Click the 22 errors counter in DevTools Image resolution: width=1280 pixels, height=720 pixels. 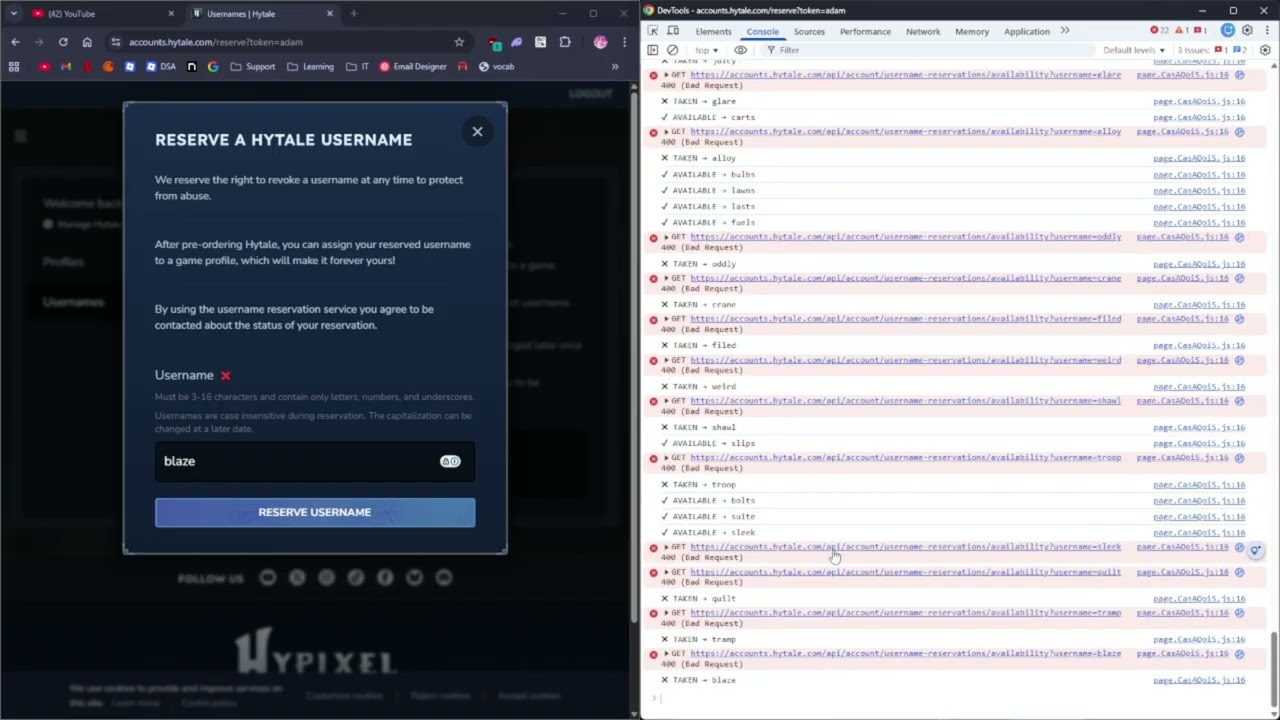[1160, 31]
